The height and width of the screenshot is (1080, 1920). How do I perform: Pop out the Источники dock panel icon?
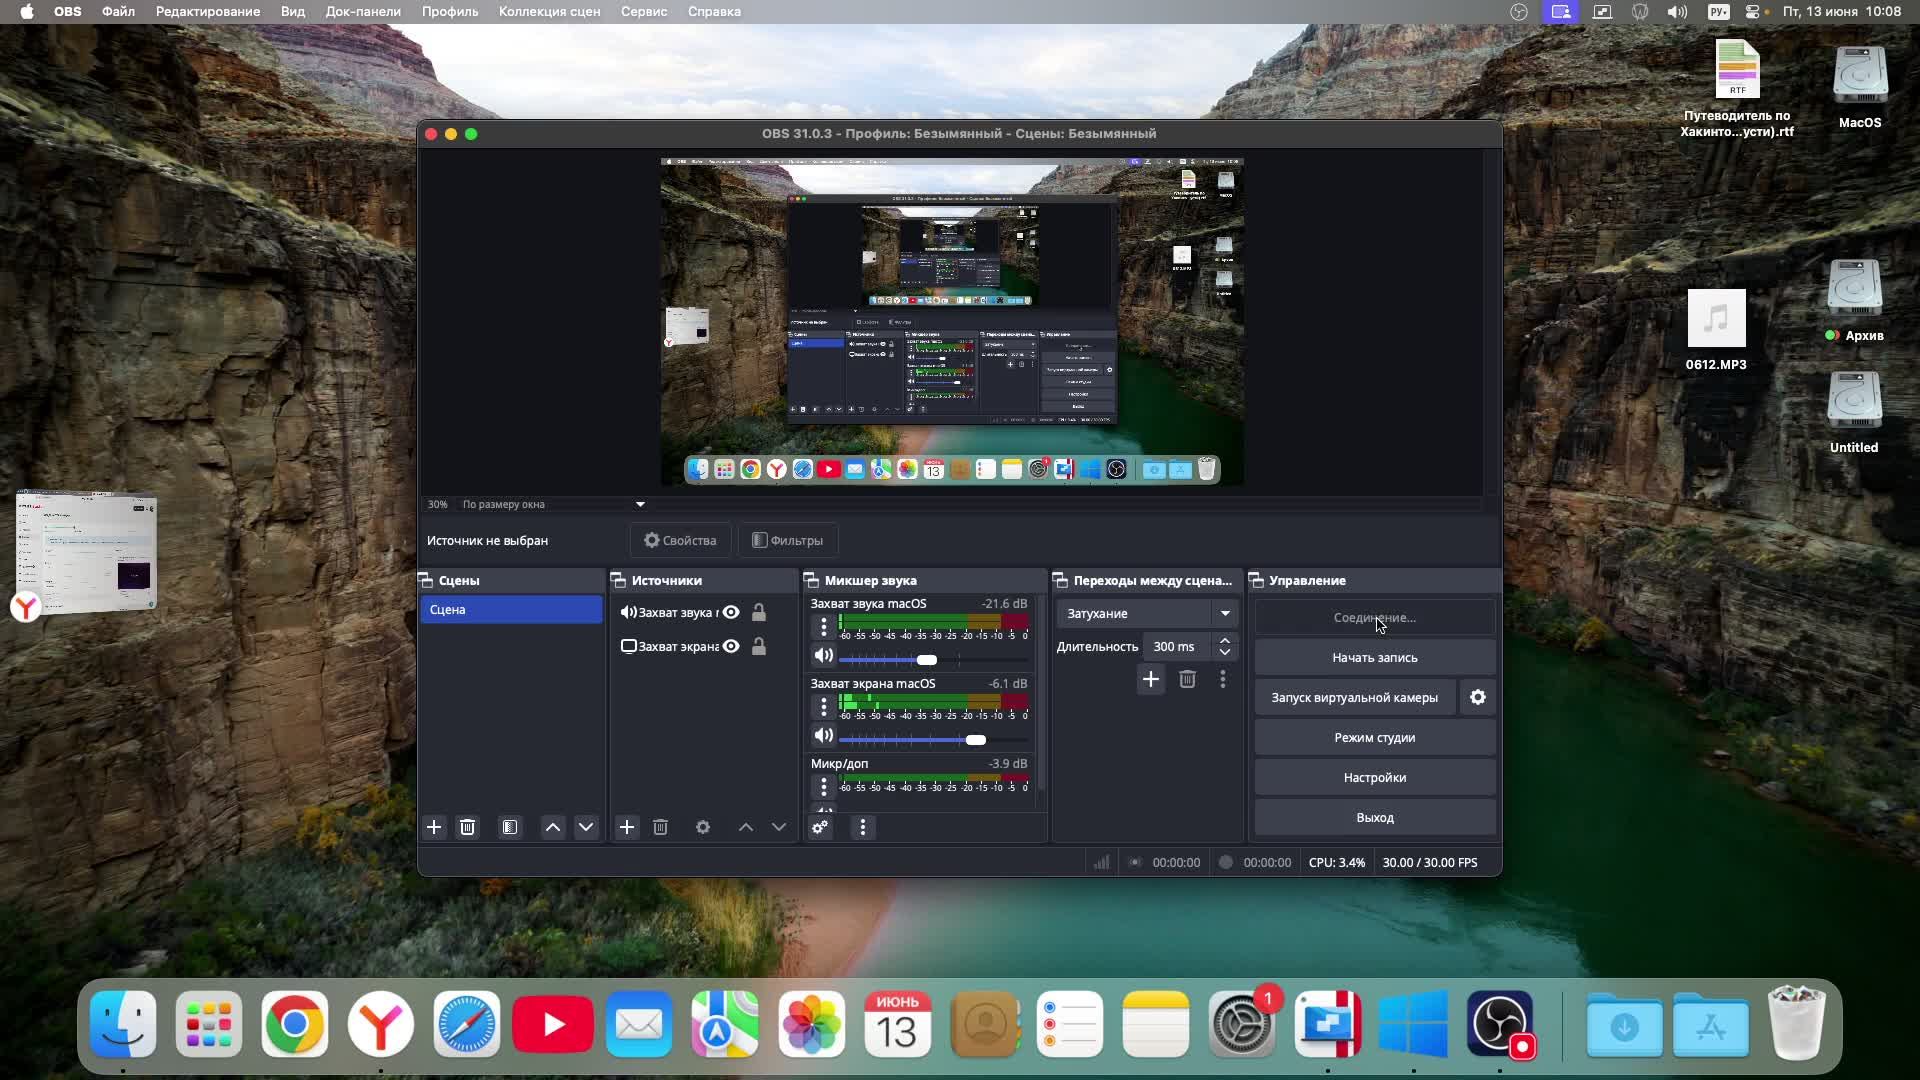pos(618,580)
